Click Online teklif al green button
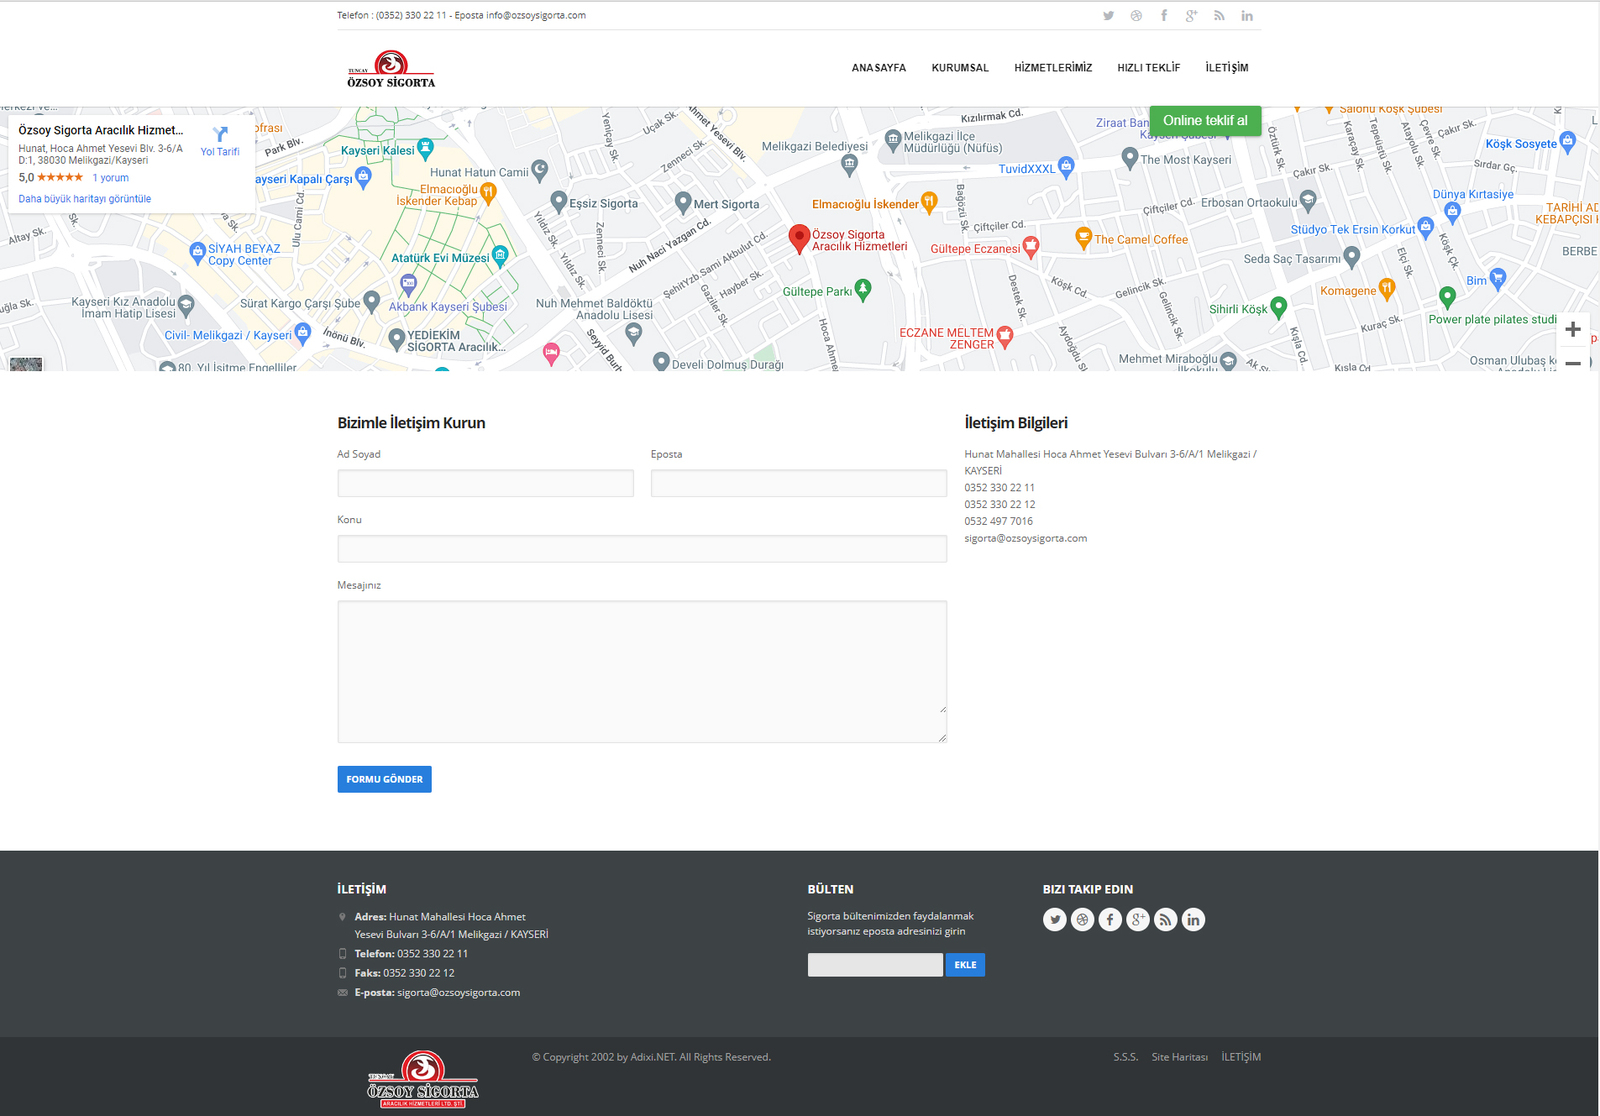This screenshot has height=1116, width=1600. (1205, 121)
